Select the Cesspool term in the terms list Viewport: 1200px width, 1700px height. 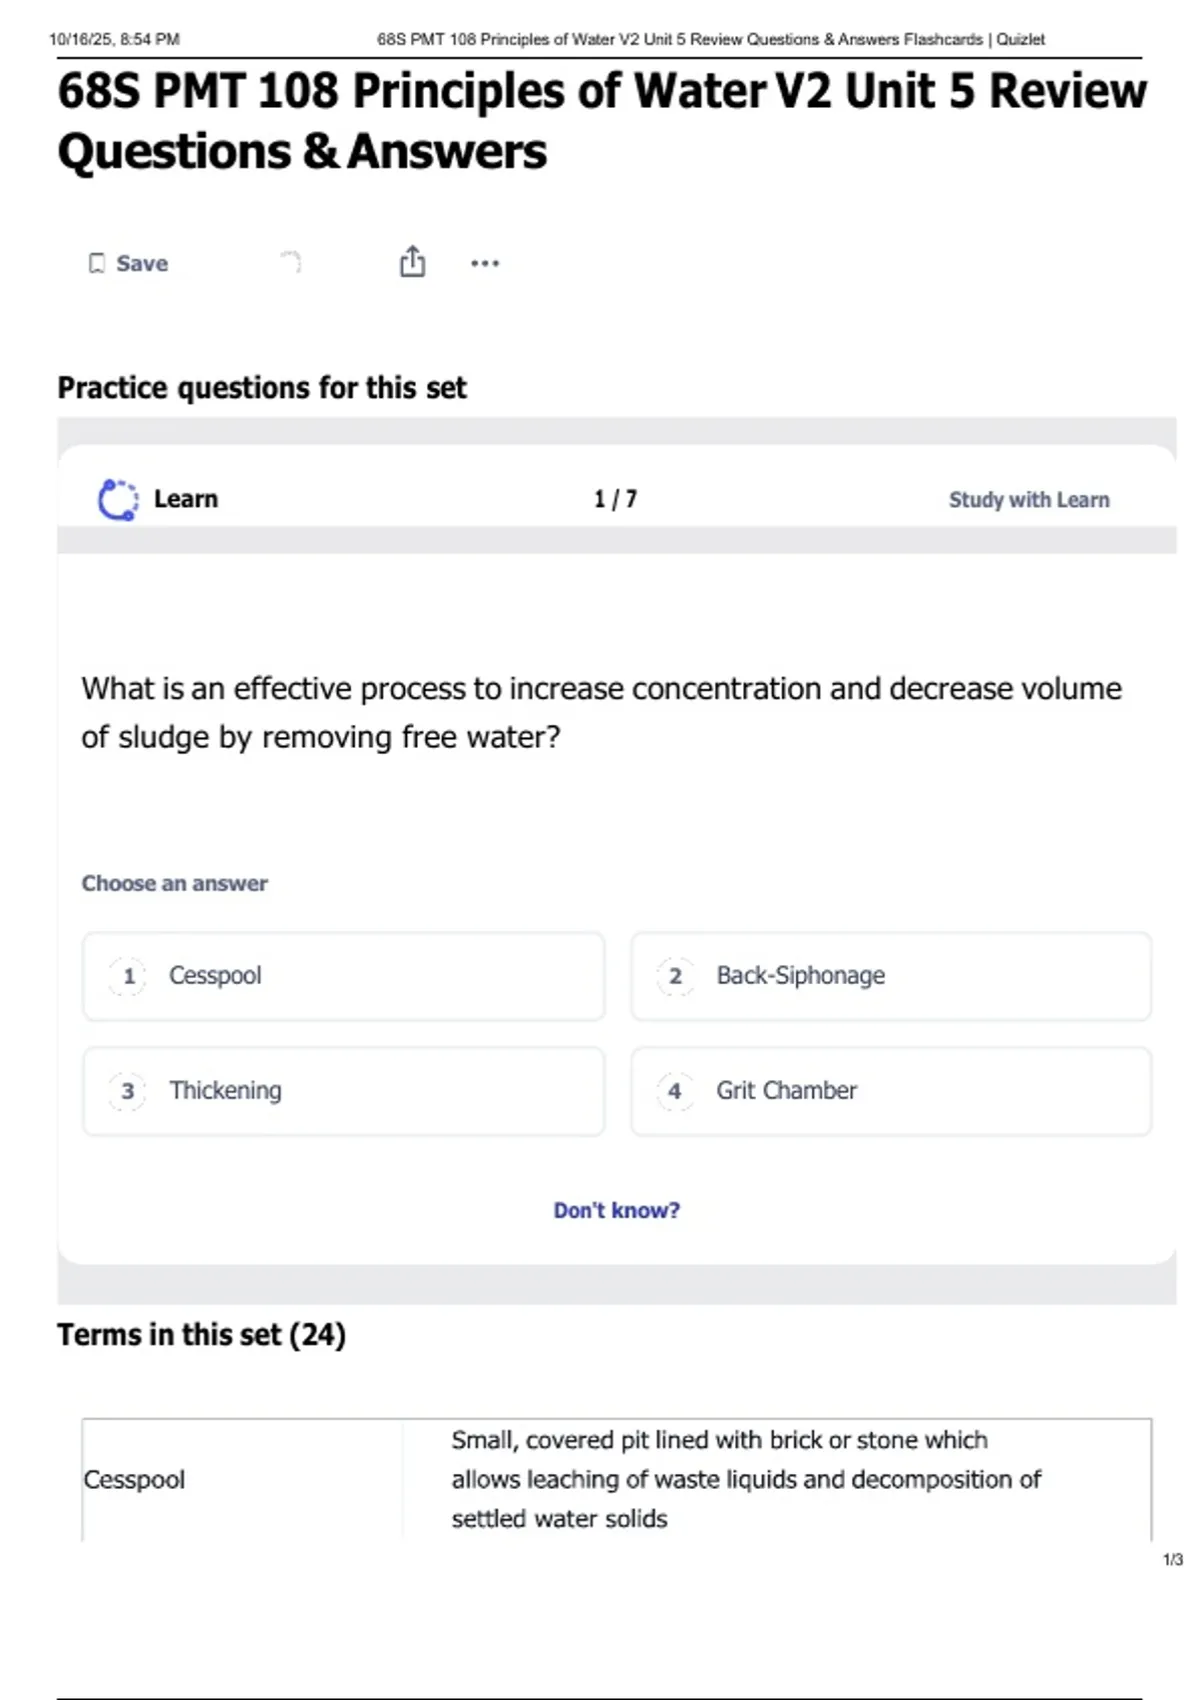point(135,1479)
